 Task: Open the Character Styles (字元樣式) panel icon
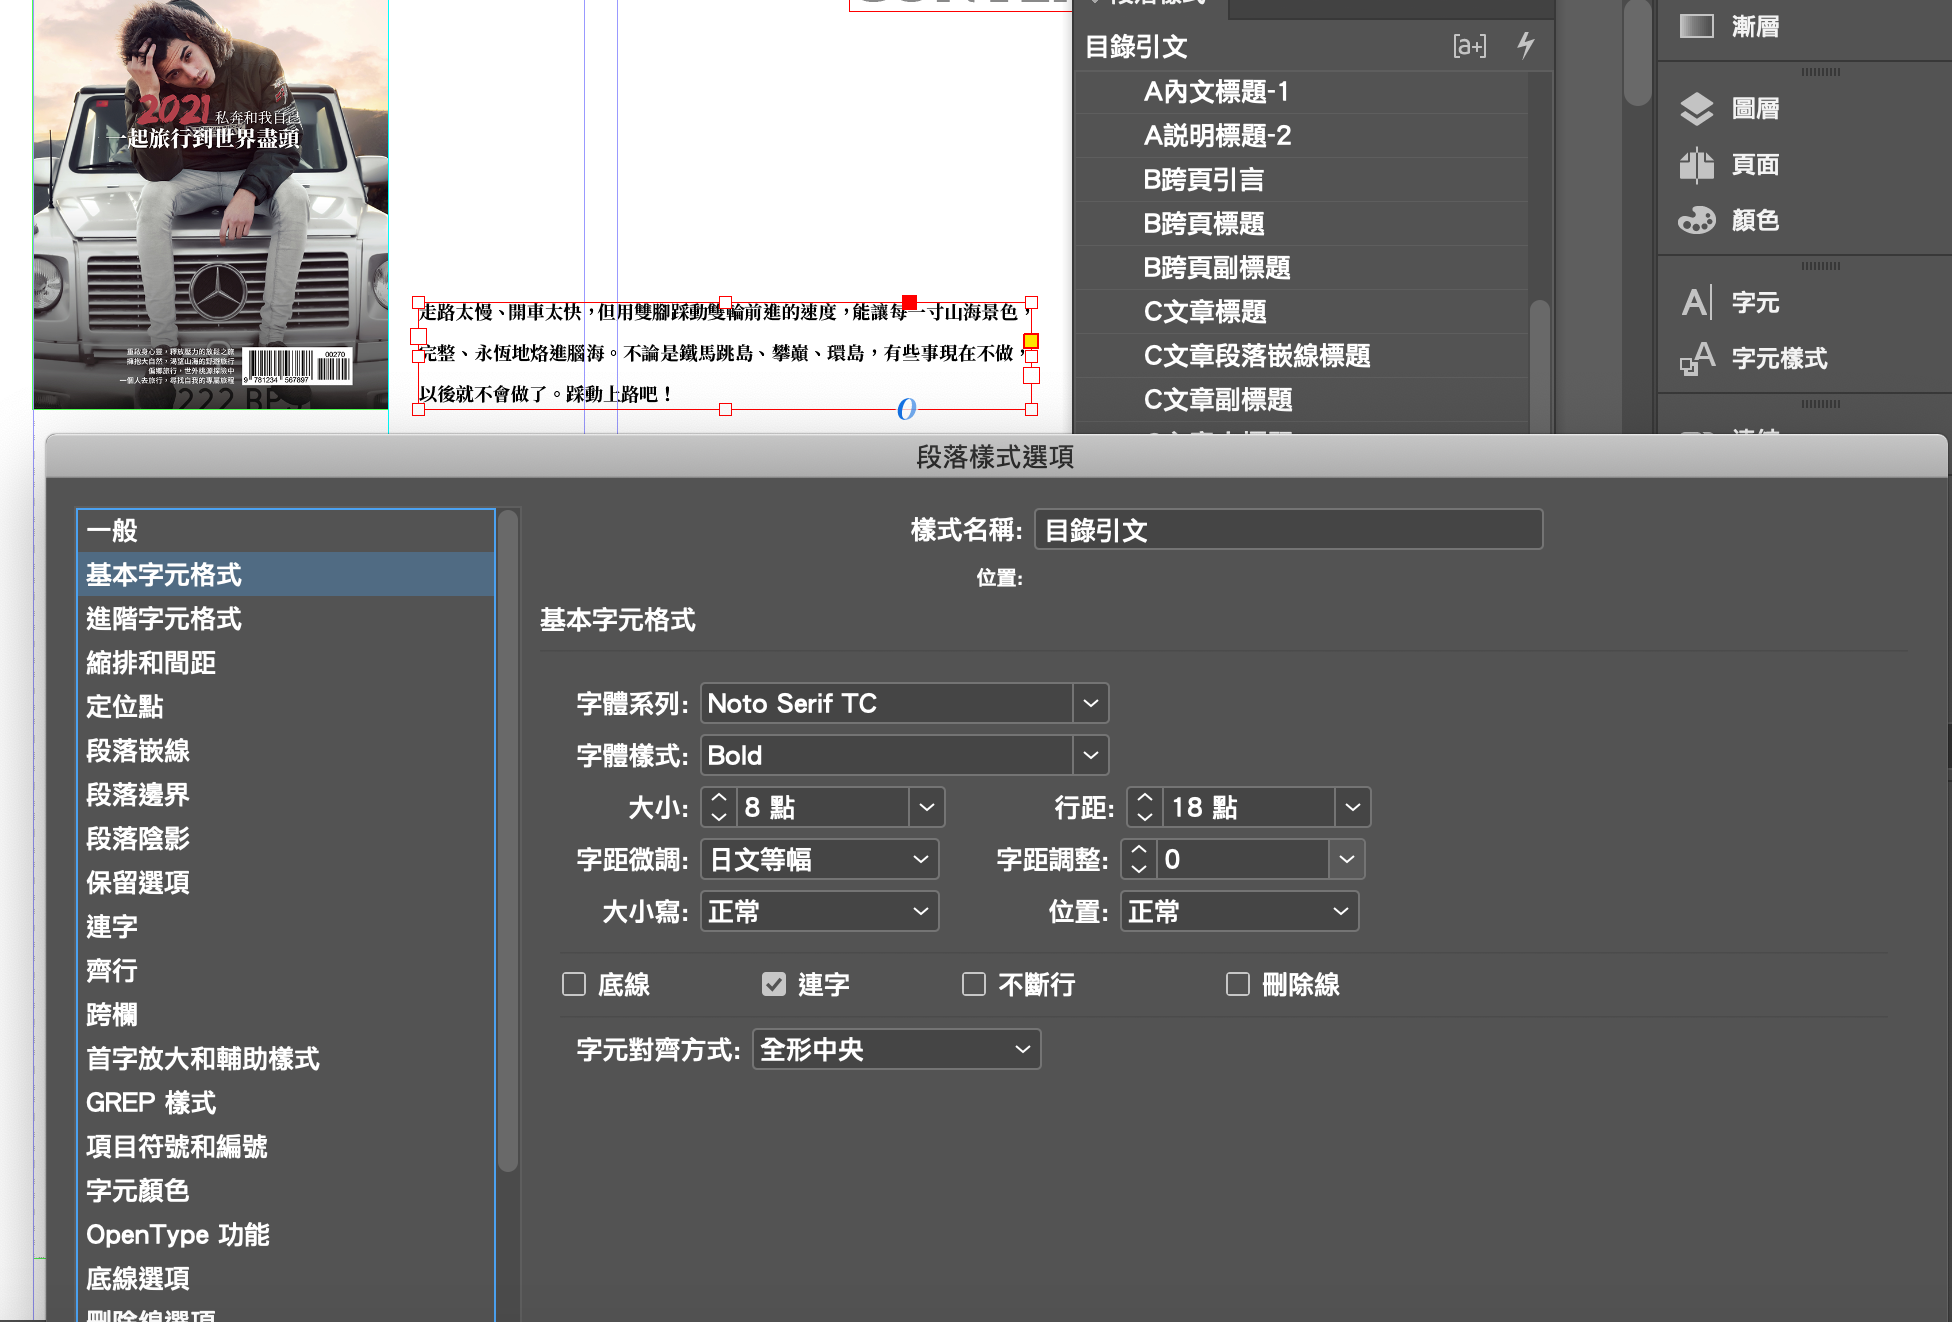coord(1697,358)
